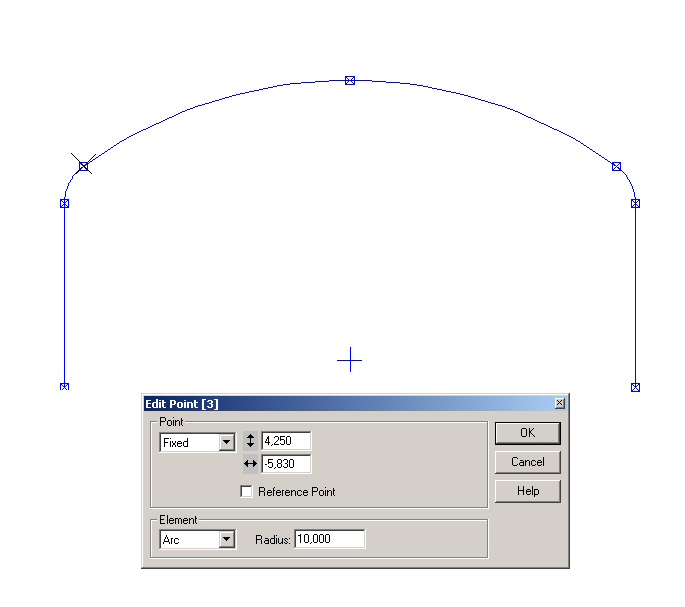Pick the point atop the right vertical line
Screen dimensions: 685x607
[x=635, y=203]
